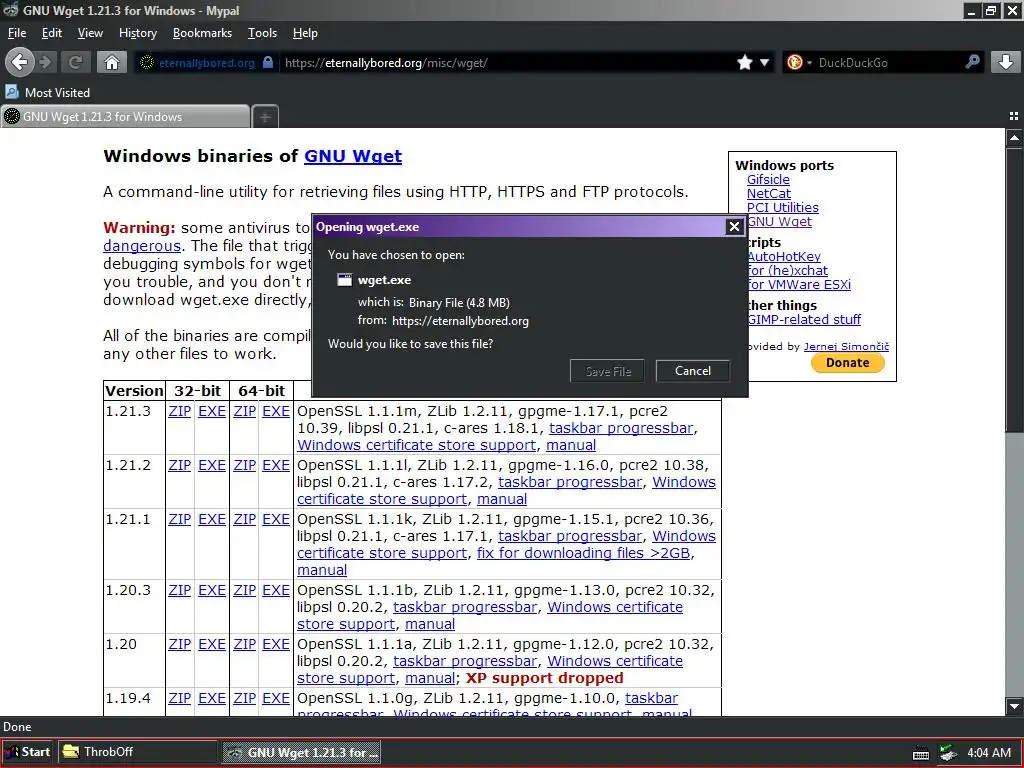Screen dimensions: 1024x768
Task: Download 32-bit ZIP for version 1.20
Action: pyautogui.click(x=180, y=645)
